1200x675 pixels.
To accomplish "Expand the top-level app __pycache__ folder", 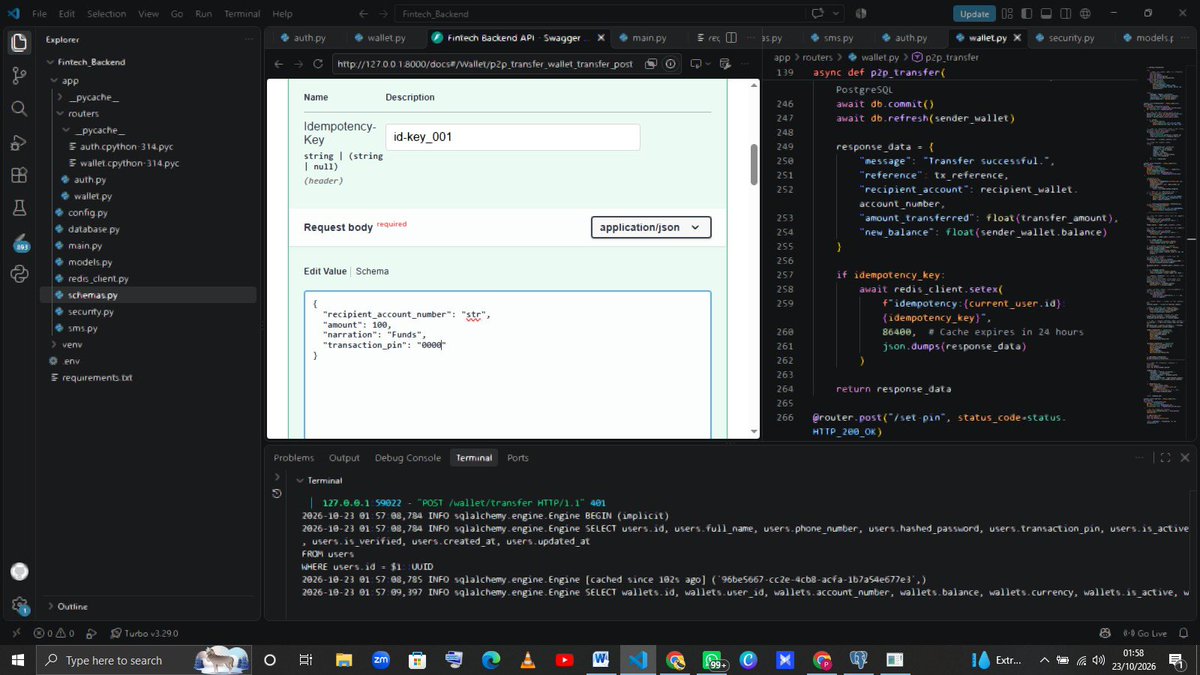I will (61, 97).
